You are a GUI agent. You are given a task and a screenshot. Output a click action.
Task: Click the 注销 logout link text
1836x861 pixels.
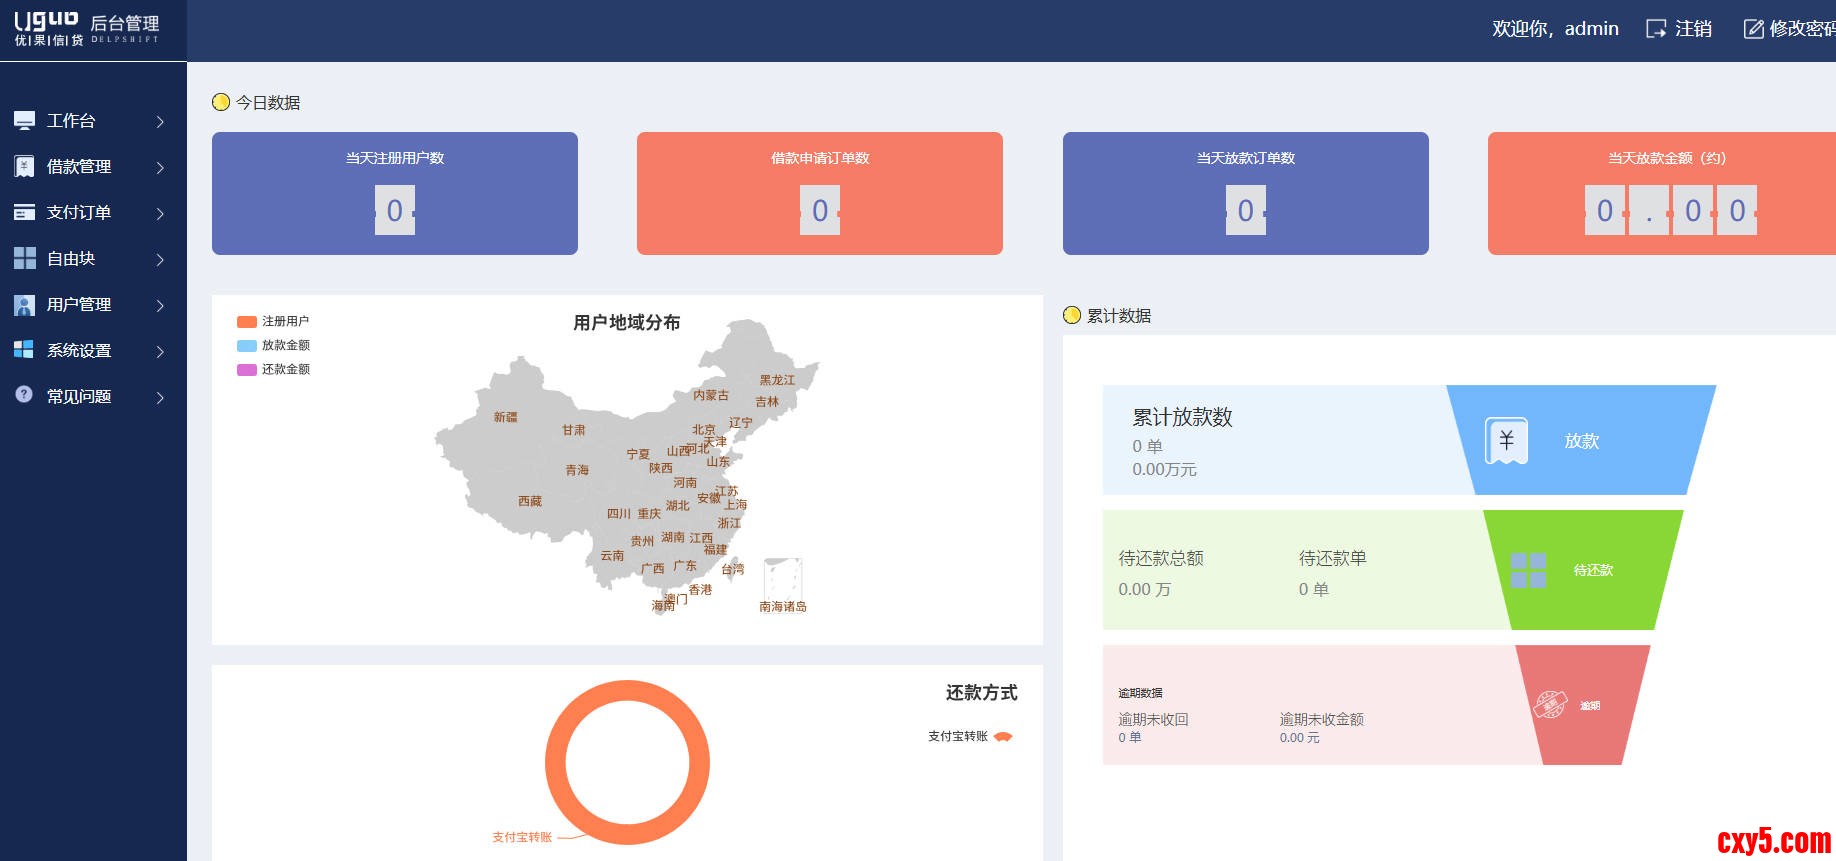tap(1693, 29)
